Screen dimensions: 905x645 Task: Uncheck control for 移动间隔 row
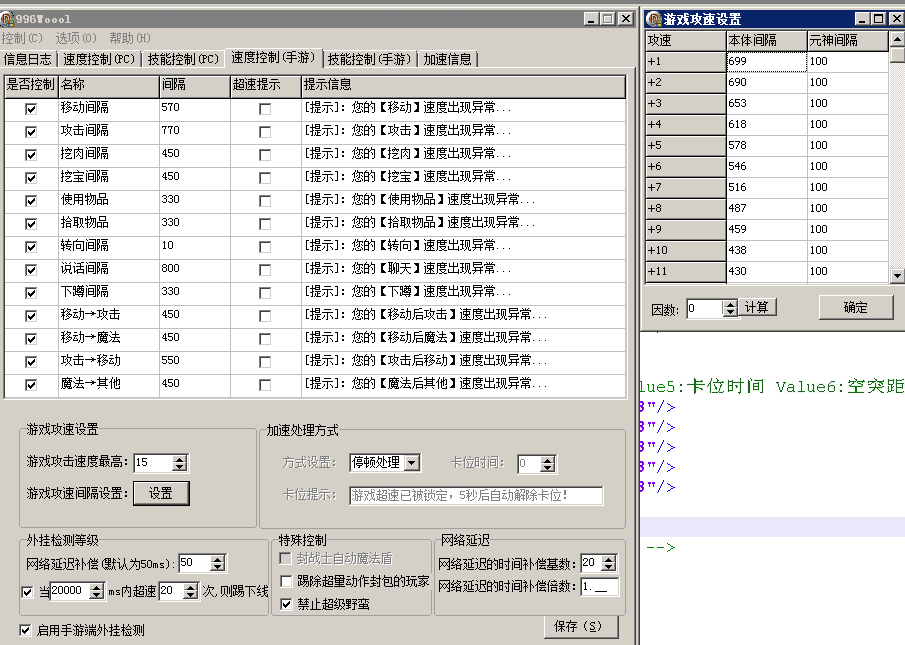pyautogui.click(x=31, y=108)
